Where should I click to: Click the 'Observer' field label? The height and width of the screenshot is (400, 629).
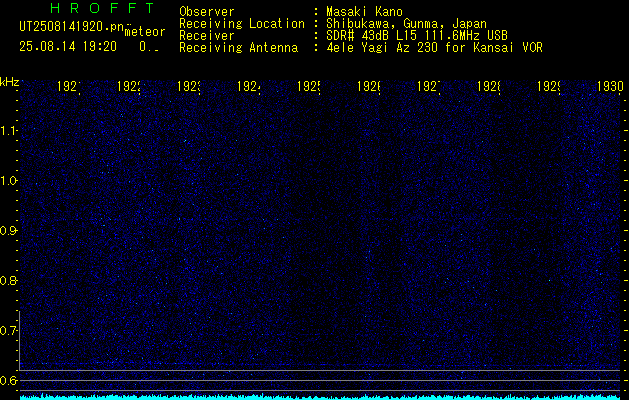coord(207,12)
